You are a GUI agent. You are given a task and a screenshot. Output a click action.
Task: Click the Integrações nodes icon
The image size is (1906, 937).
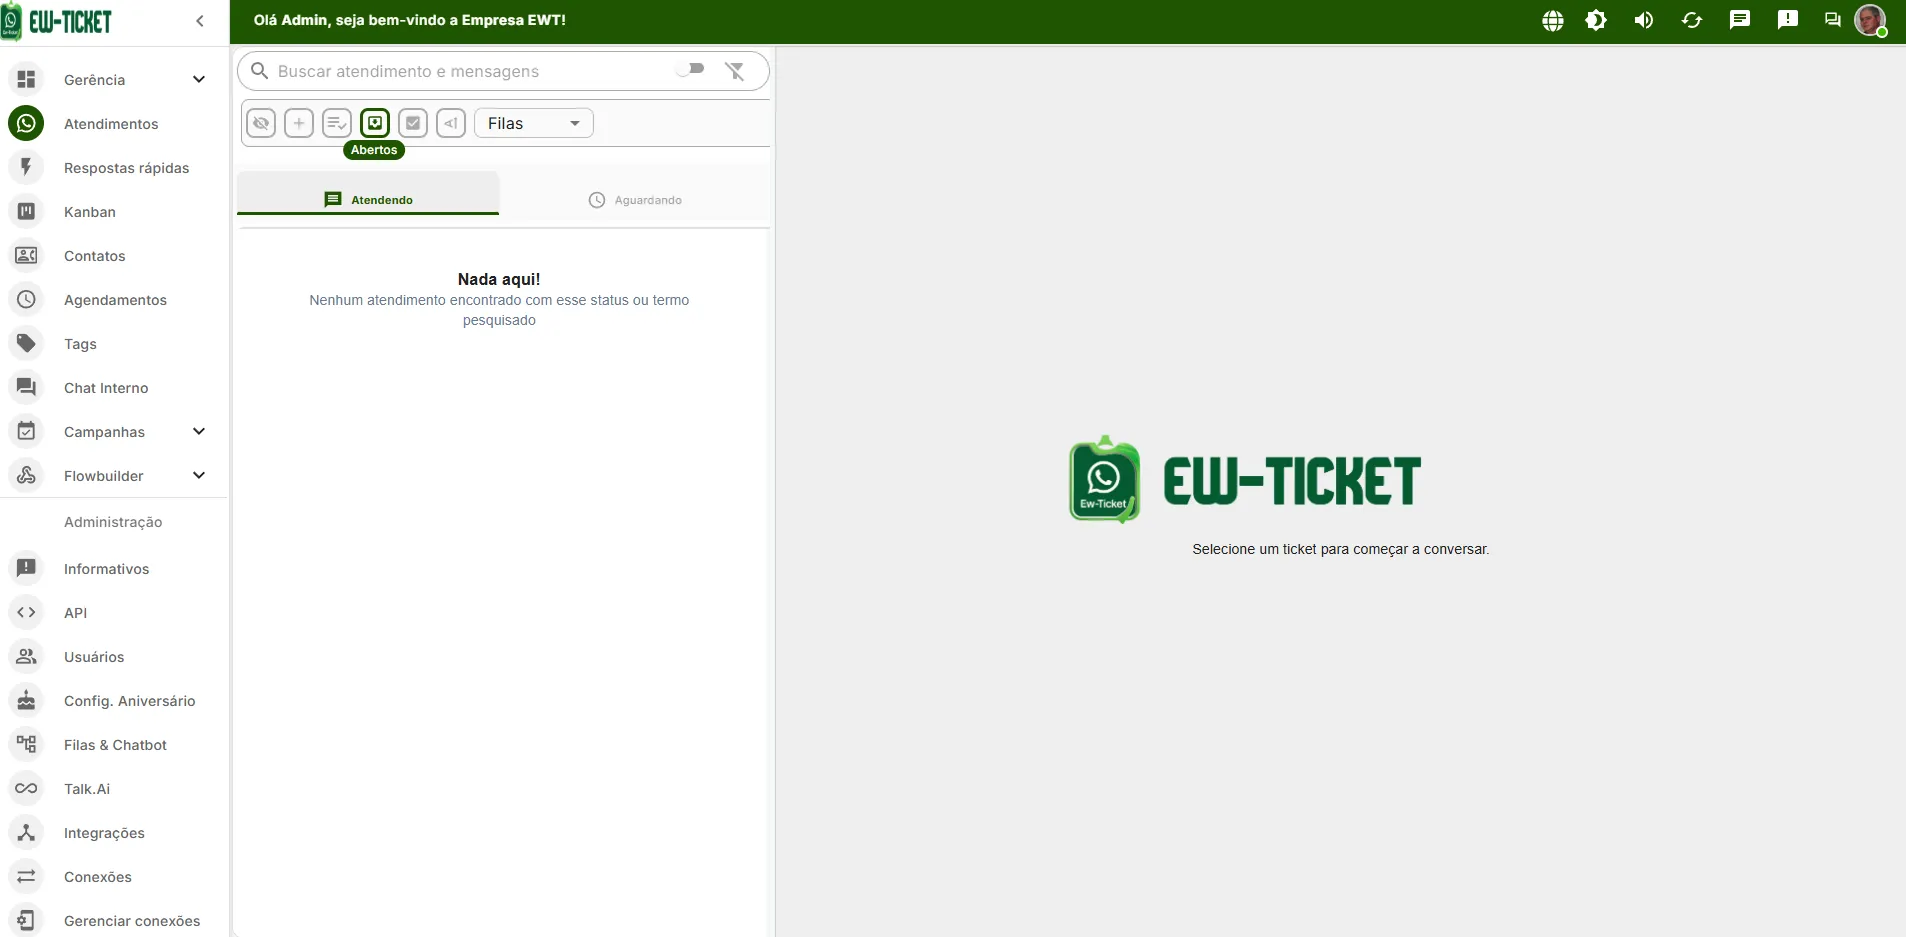pos(27,833)
